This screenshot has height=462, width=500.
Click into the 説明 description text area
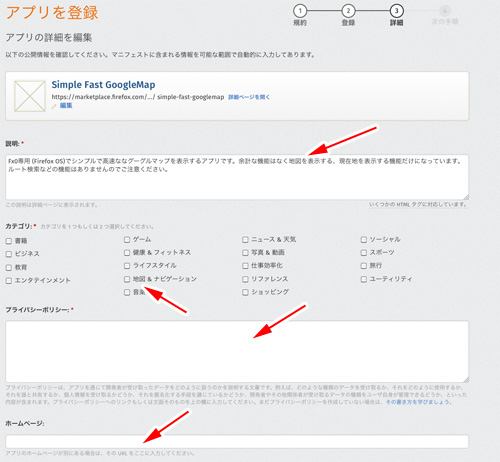237,177
